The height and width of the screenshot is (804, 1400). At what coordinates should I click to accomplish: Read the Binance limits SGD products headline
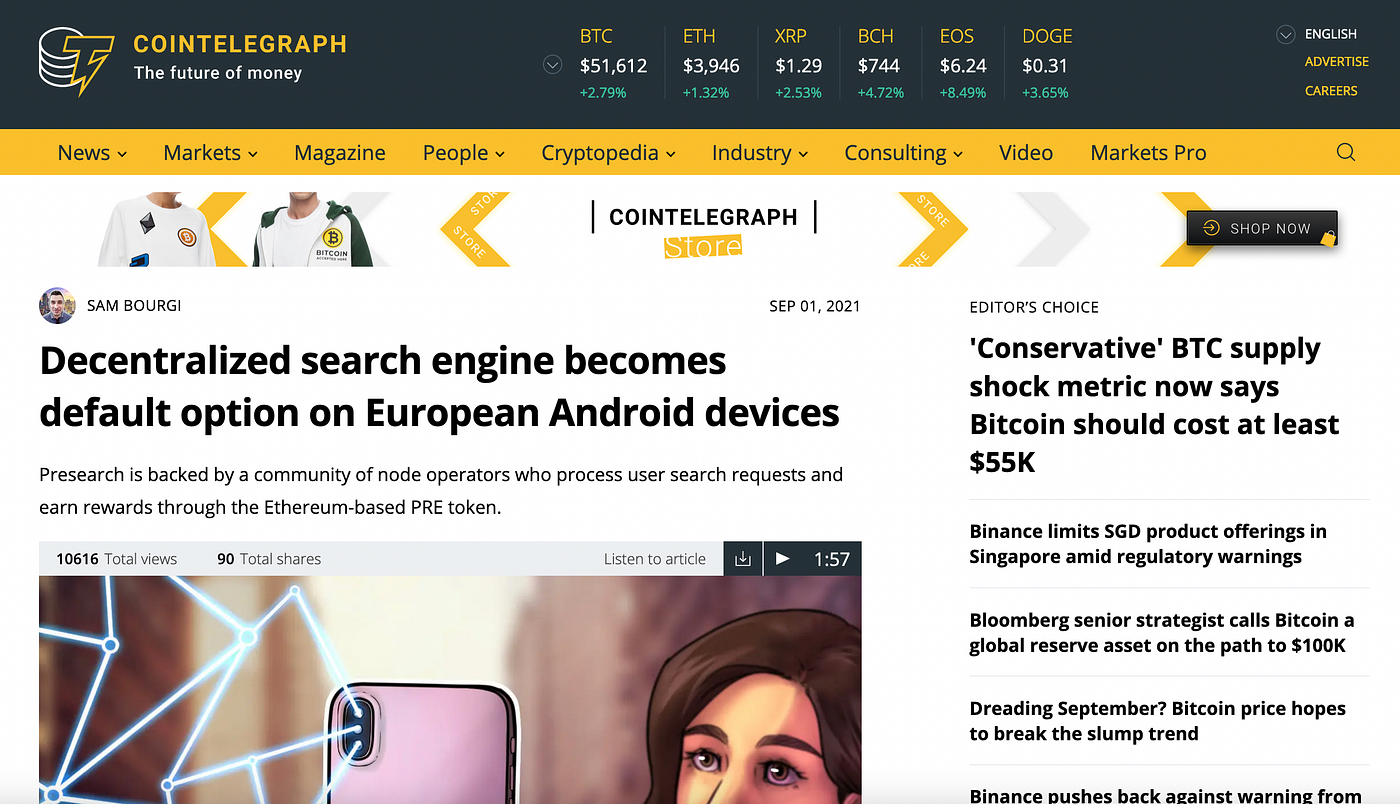point(1148,544)
